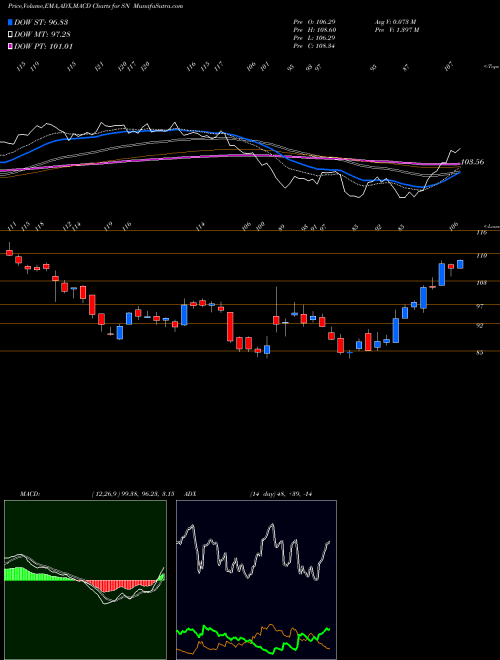
Task: Click the magenta DOW PT legend swatch
Action: pos(10,46)
